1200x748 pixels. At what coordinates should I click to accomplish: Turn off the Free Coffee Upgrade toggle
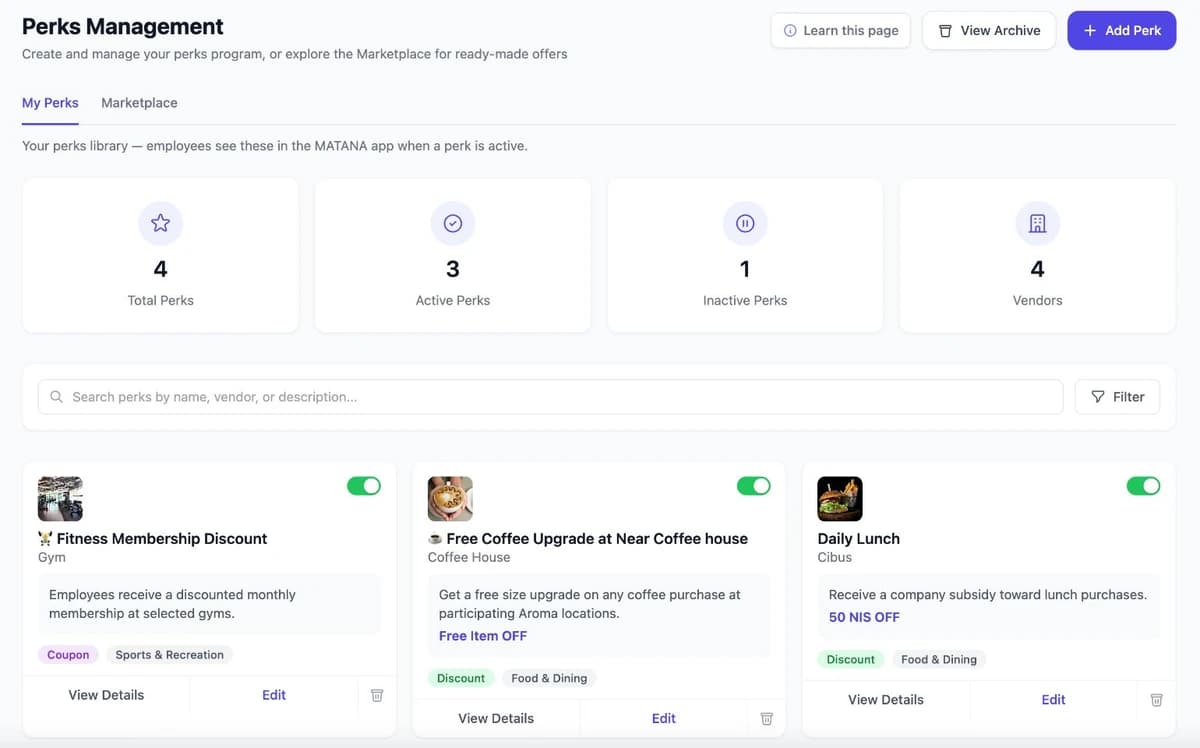pos(754,486)
